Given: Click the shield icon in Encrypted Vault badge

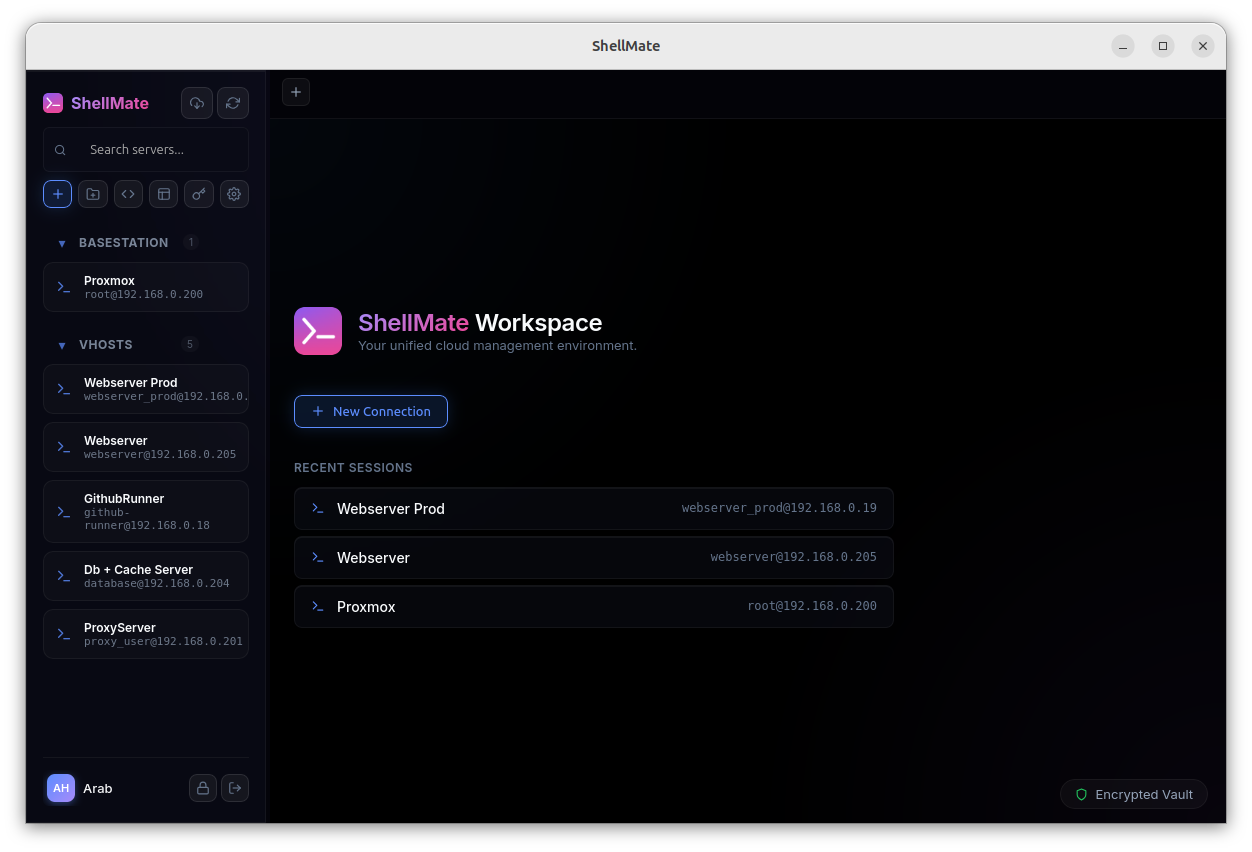Looking at the screenshot, I should 1081,794.
